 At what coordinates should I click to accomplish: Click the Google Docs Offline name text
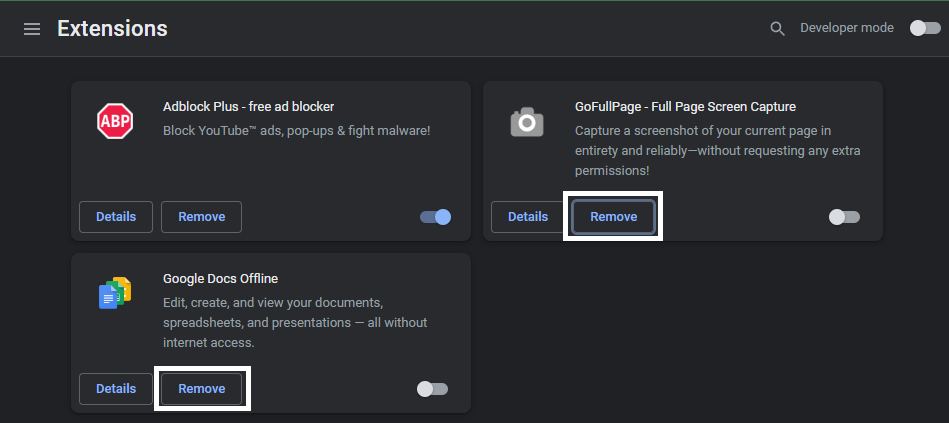coord(220,278)
